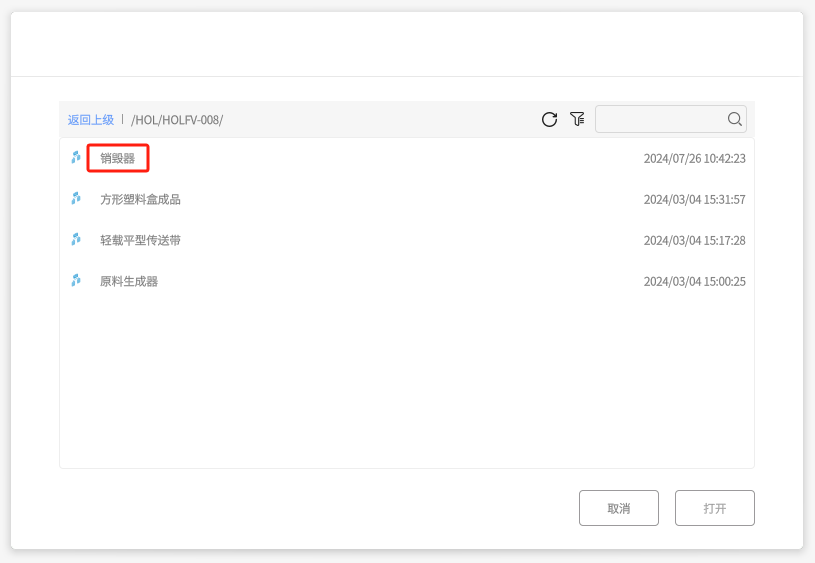
Task: Open the filter icon next to refresh
Action: pyautogui.click(x=577, y=119)
